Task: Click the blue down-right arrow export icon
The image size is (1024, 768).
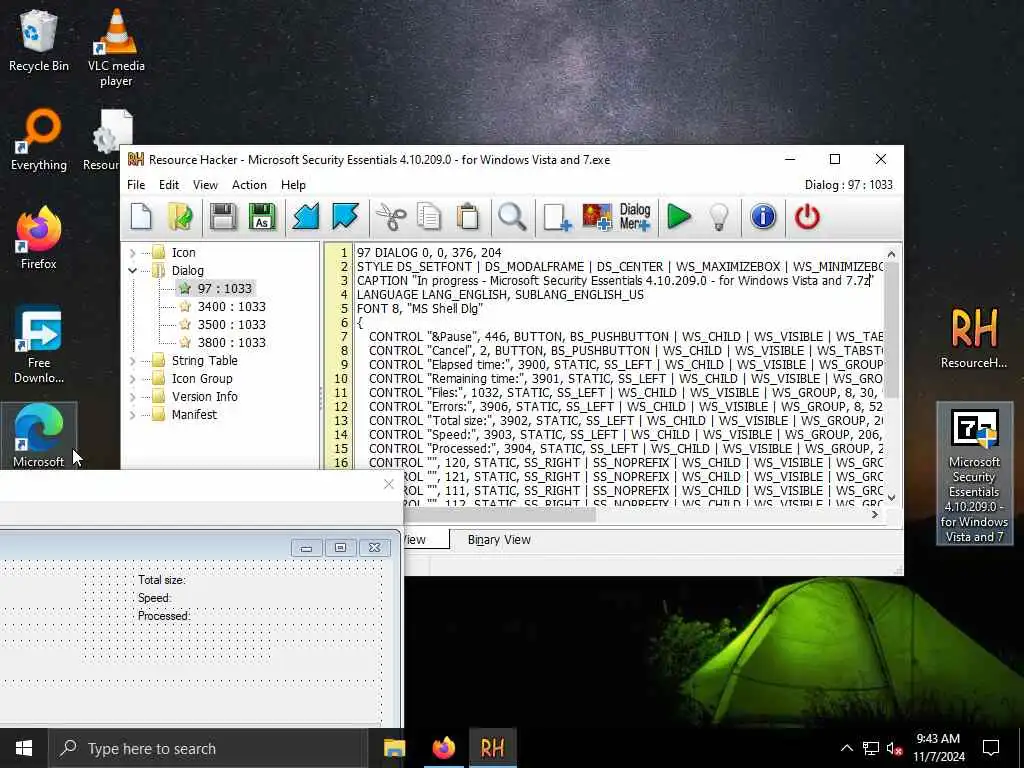Action: pyautogui.click(x=345, y=217)
